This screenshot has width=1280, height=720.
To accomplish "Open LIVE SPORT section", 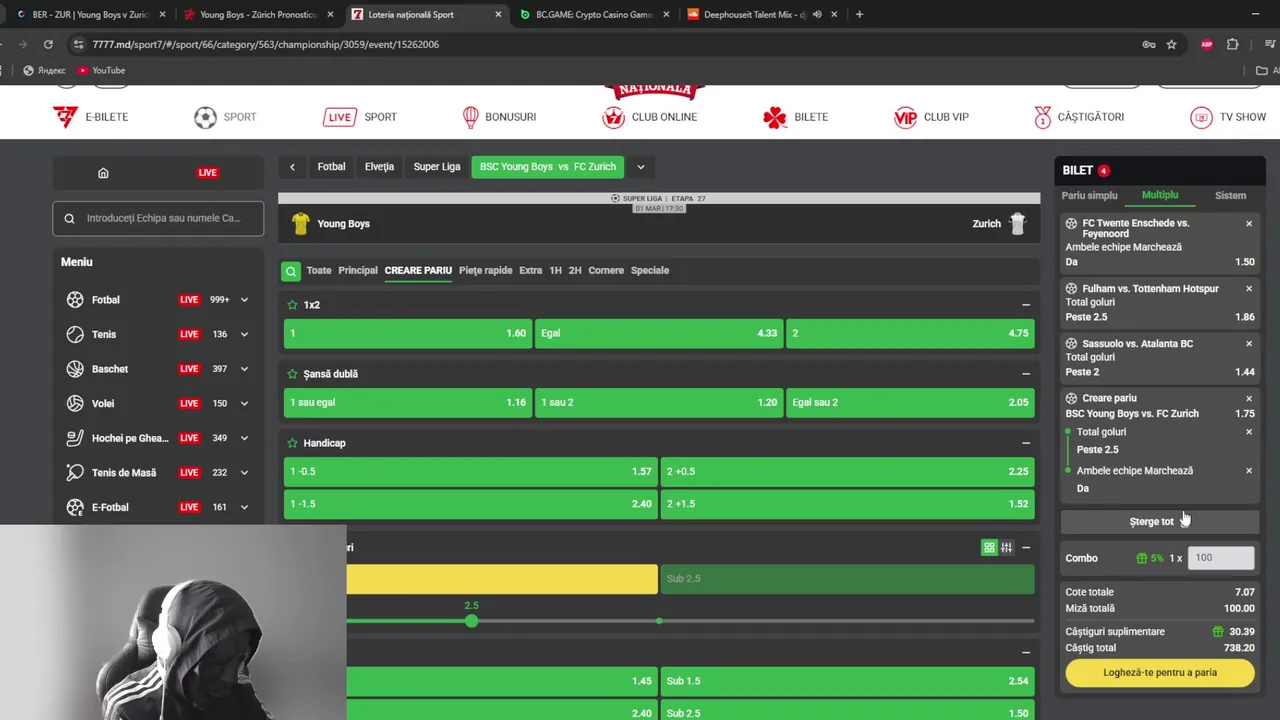I will [360, 117].
